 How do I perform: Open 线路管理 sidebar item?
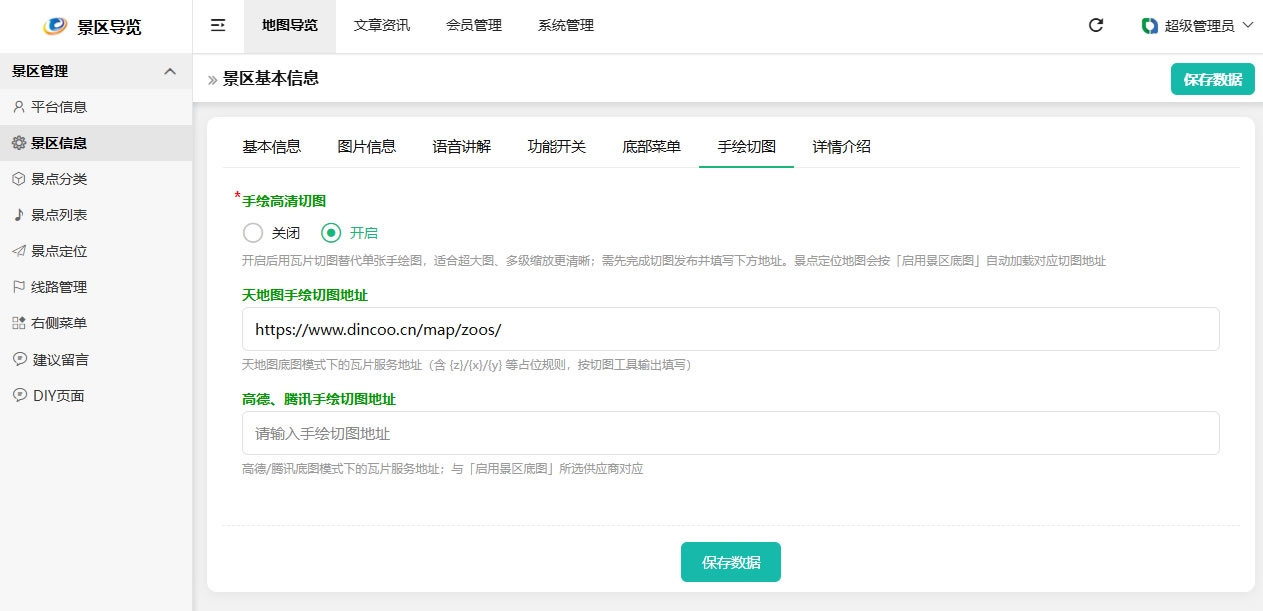[x=96, y=287]
